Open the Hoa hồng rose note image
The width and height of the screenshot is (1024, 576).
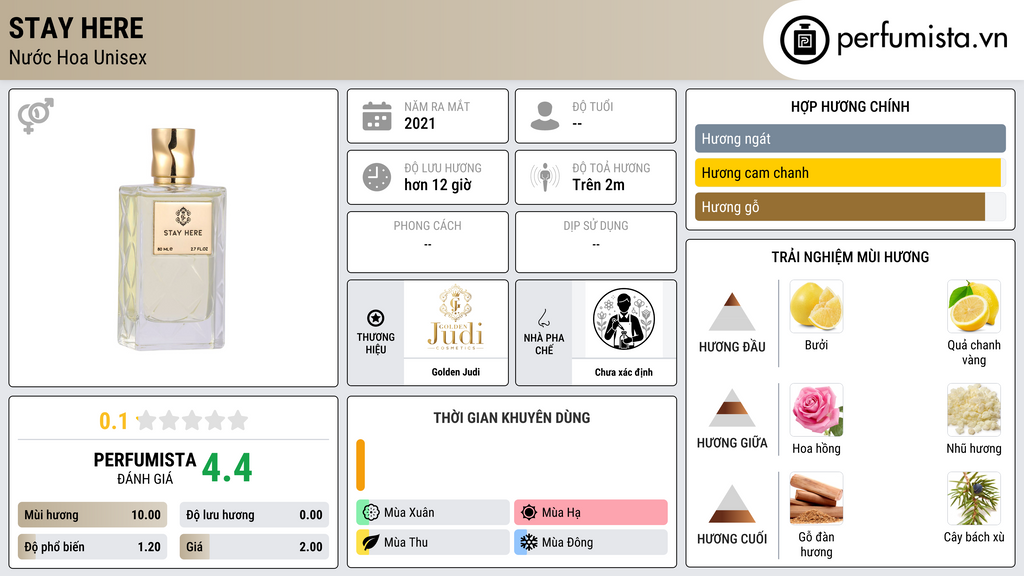click(816, 409)
